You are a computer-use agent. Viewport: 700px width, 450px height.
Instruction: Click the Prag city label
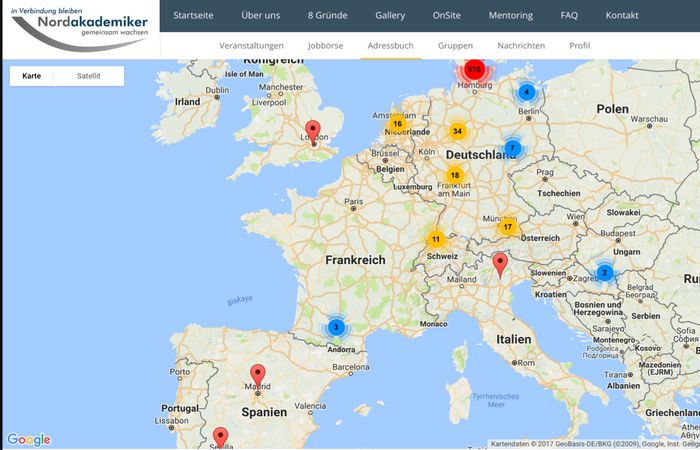point(545,172)
